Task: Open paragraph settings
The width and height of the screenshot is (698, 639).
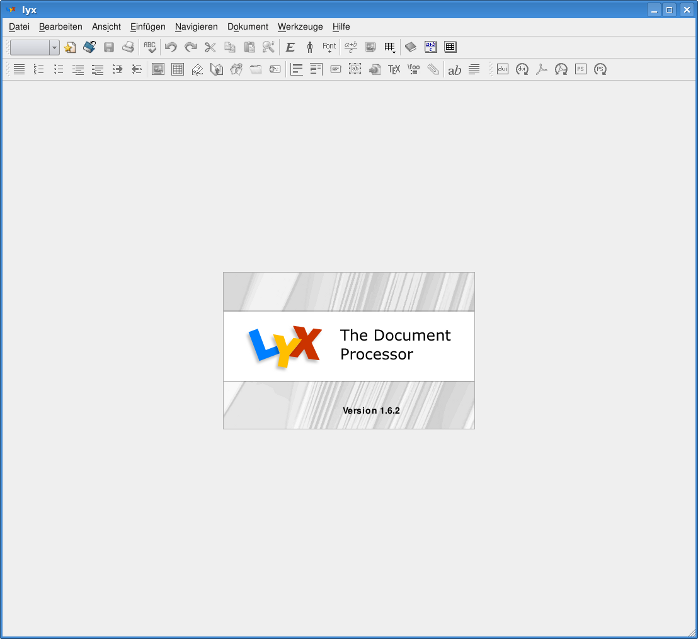Action: click(x=475, y=69)
